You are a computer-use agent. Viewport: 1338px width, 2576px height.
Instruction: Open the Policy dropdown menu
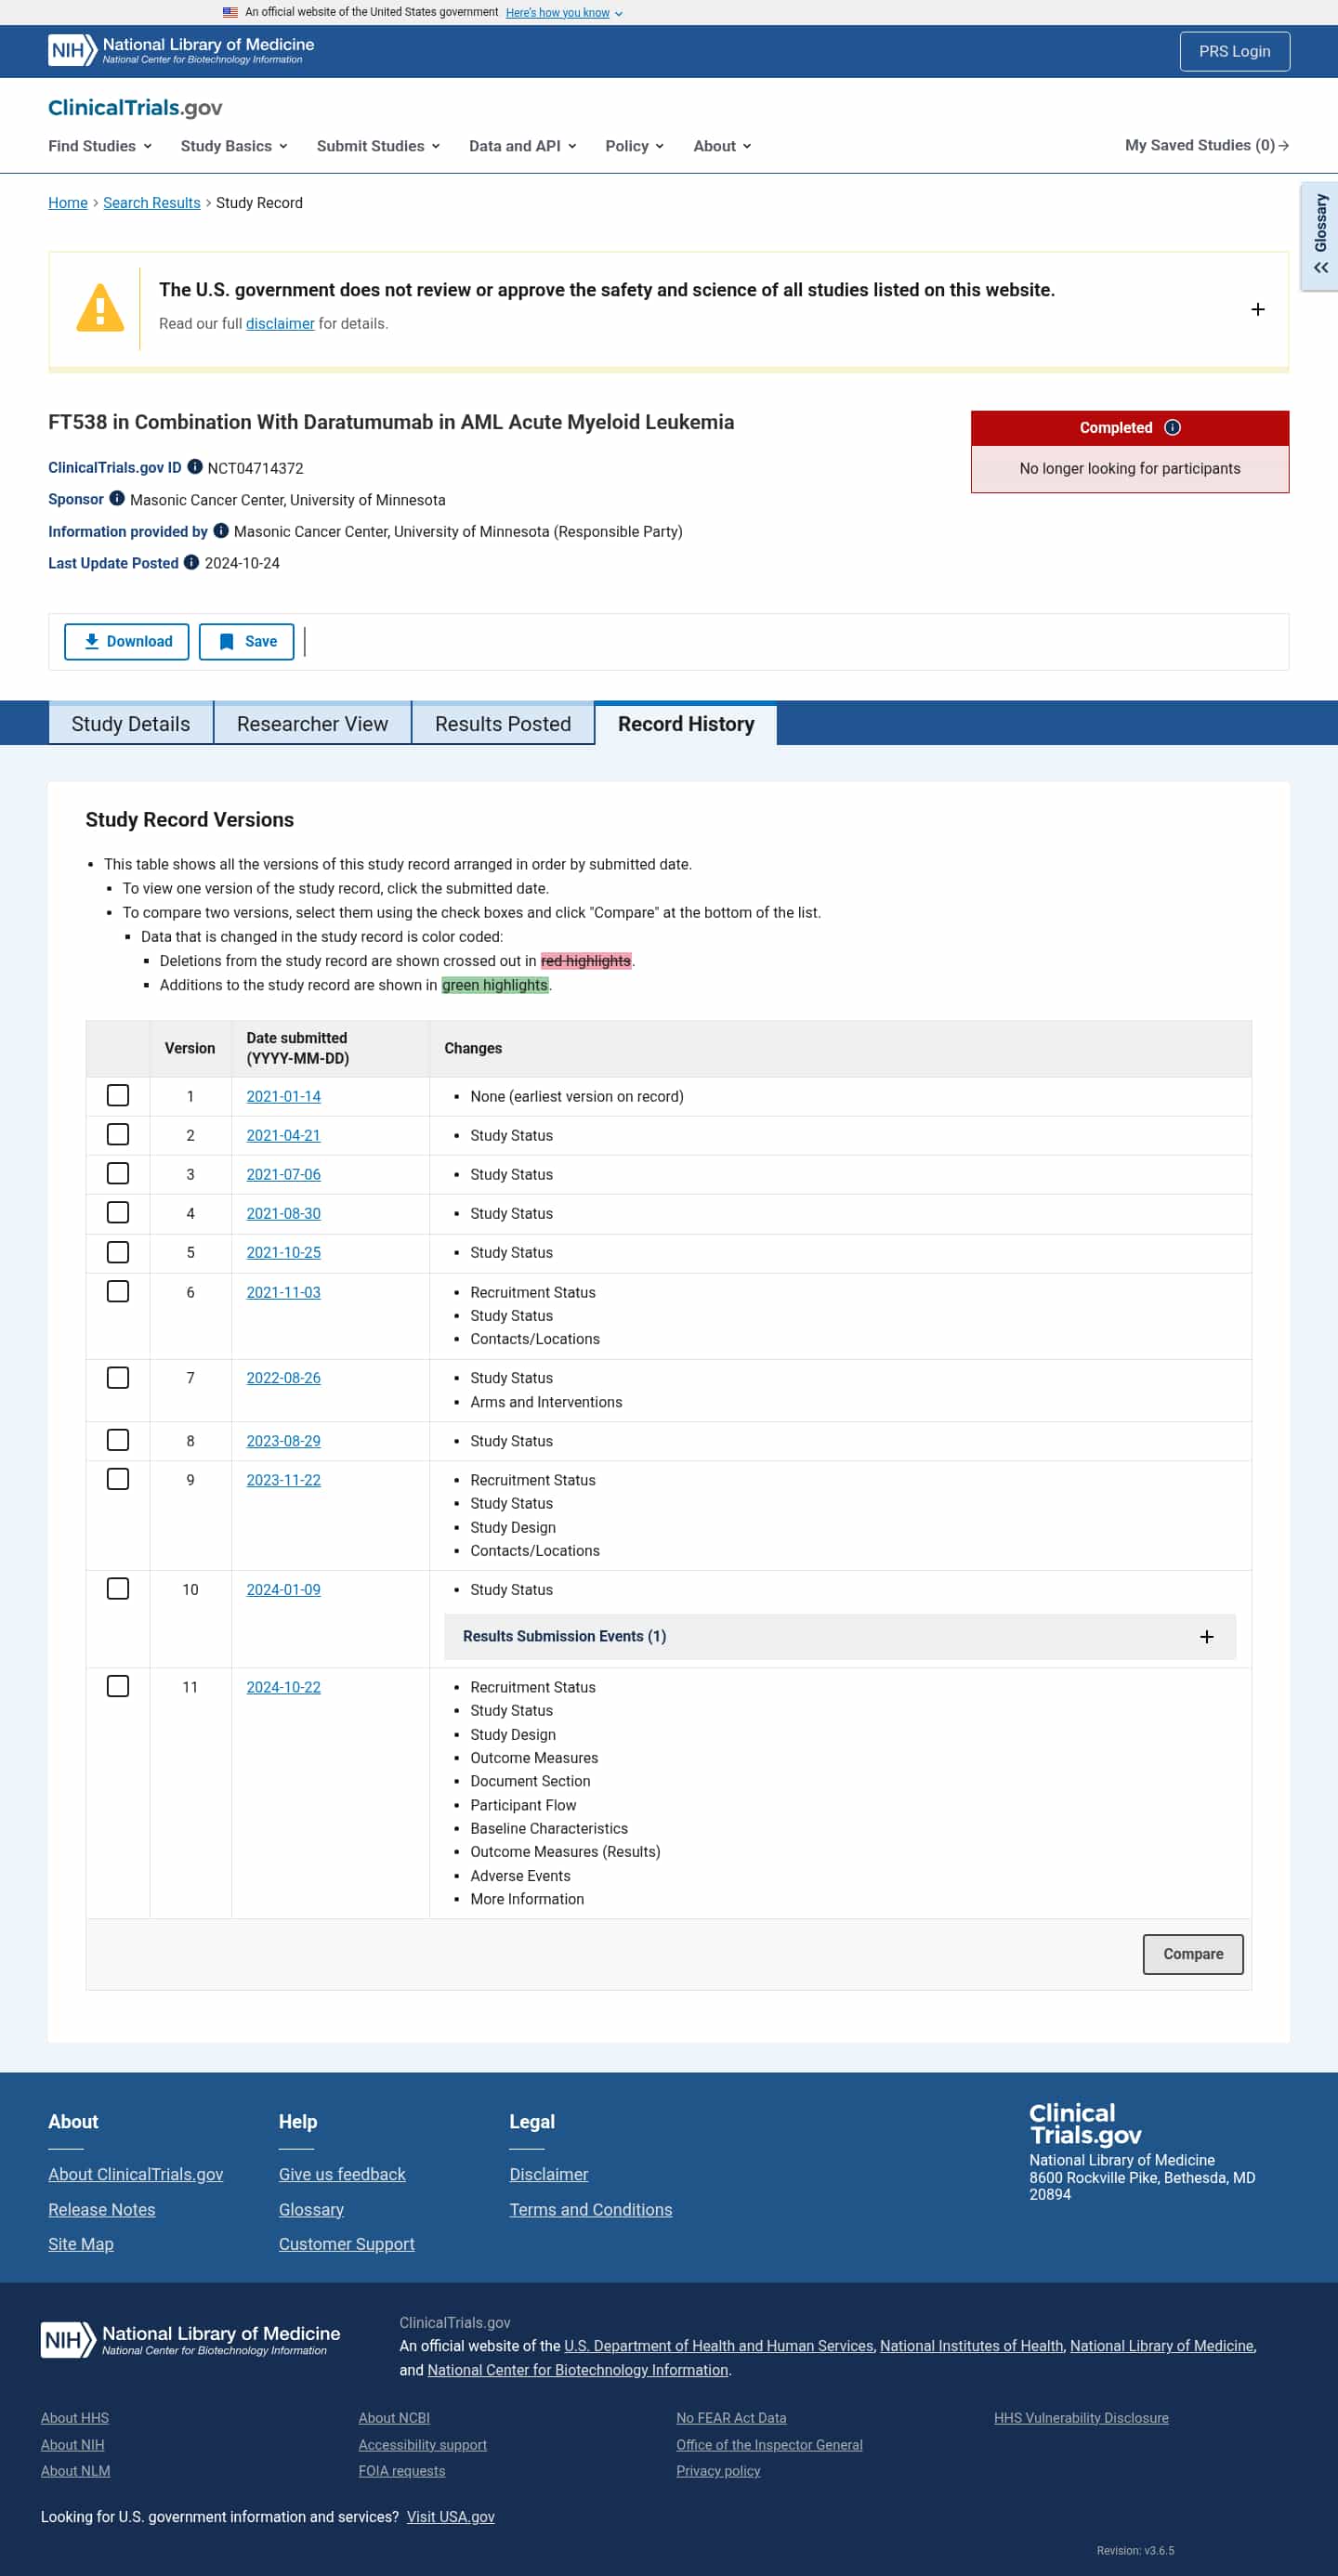(634, 146)
